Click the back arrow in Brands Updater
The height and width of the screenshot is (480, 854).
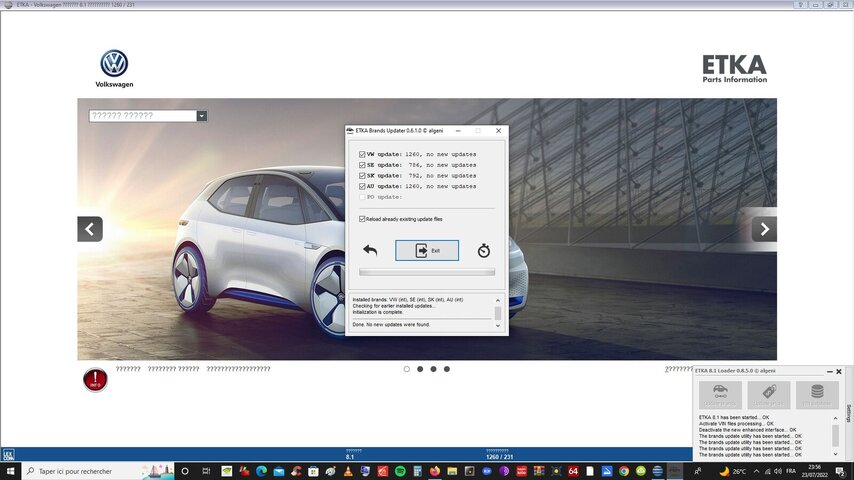click(x=370, y=250)
